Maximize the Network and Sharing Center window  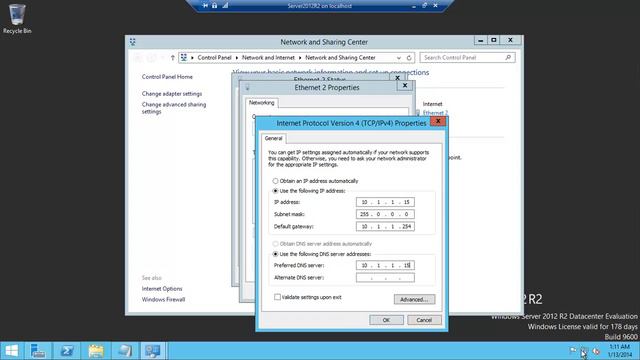click(494, 40)
